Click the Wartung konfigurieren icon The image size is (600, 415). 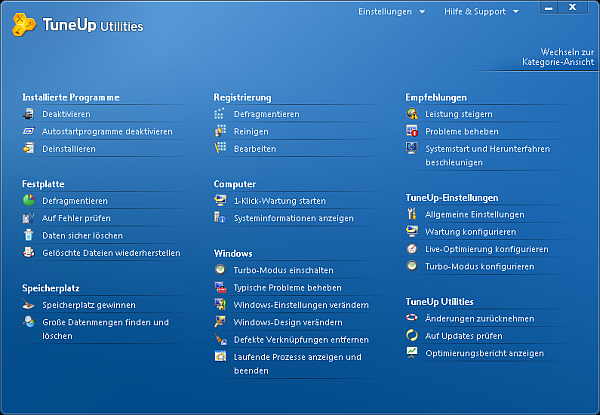pyautogui.click(x=412, y=231)
